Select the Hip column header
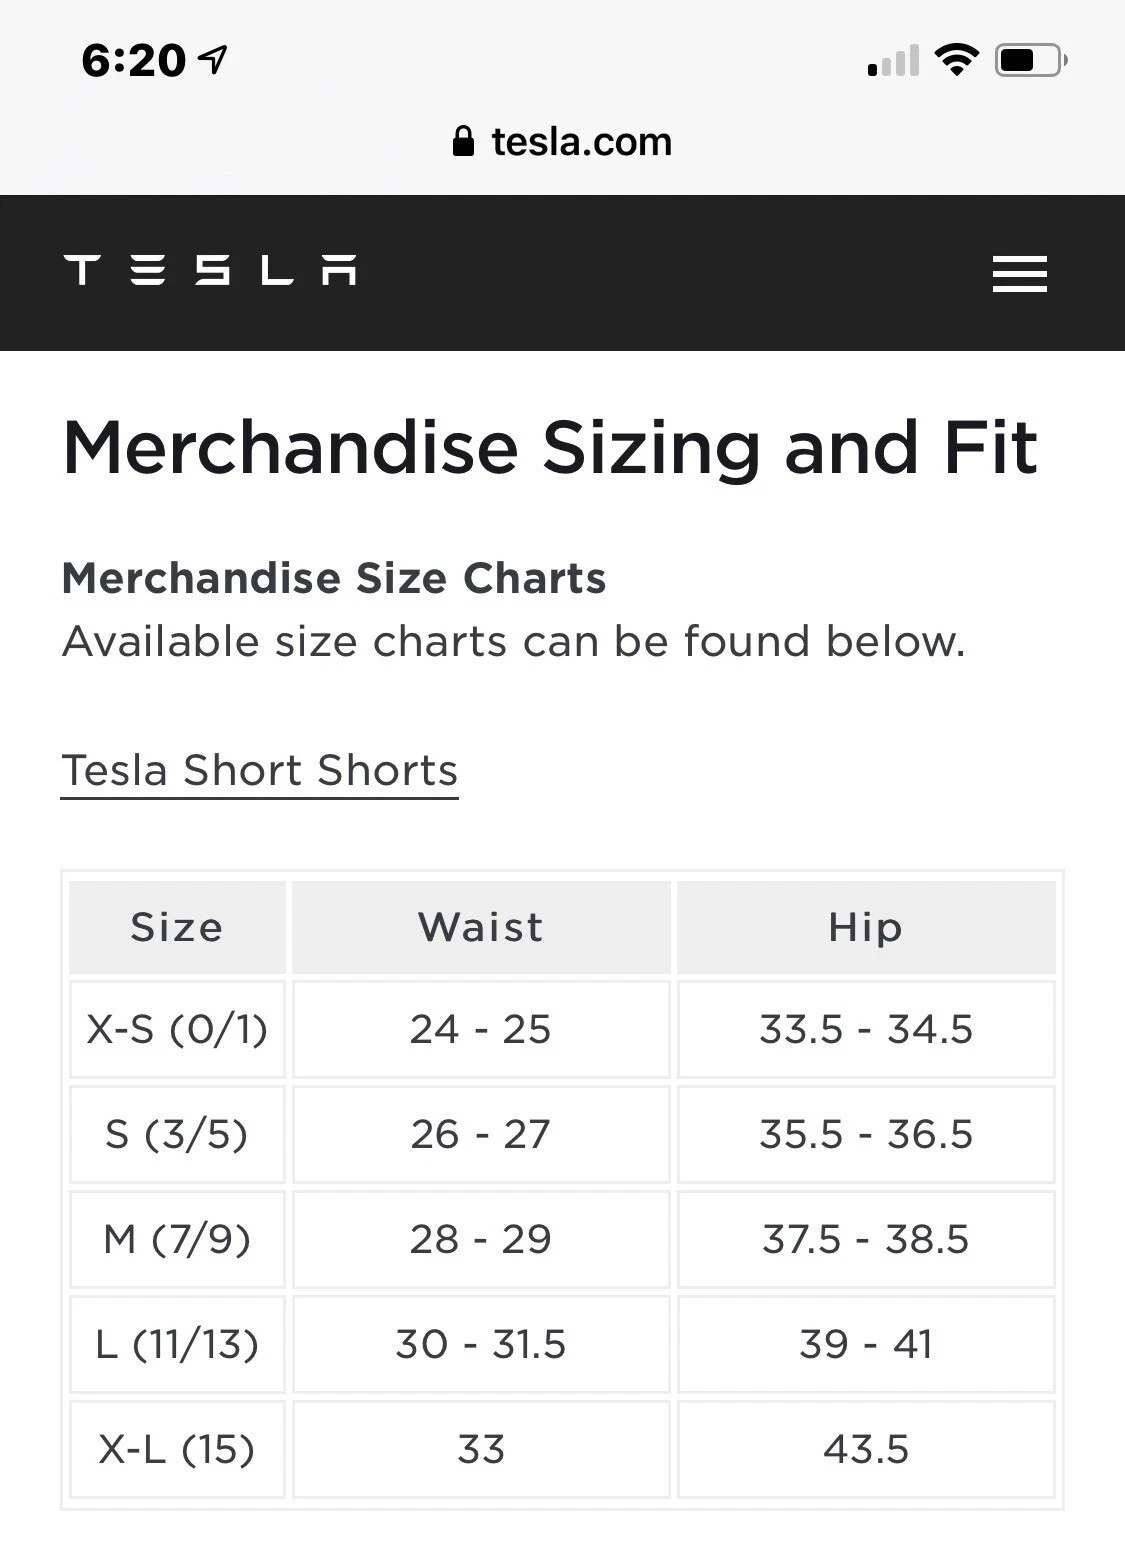1125x1547 pixels. 866,927
